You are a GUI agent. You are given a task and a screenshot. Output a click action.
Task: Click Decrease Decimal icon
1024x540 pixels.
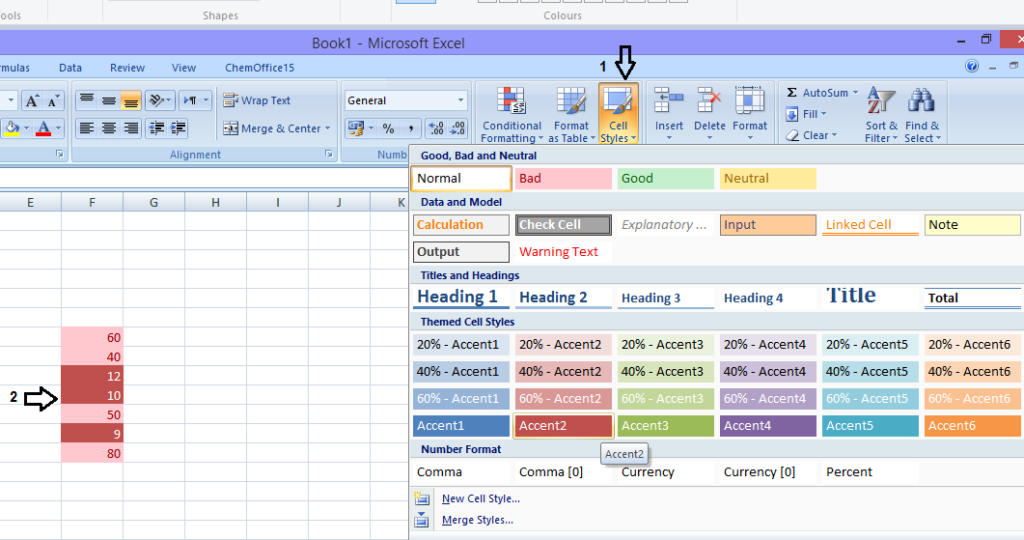pyautogui.click(x=458, y=128)
